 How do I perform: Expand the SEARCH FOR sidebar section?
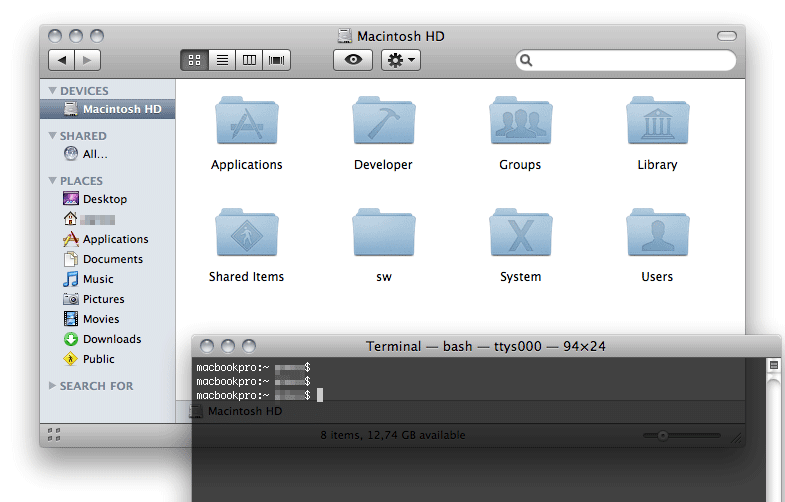click(52, 385)
